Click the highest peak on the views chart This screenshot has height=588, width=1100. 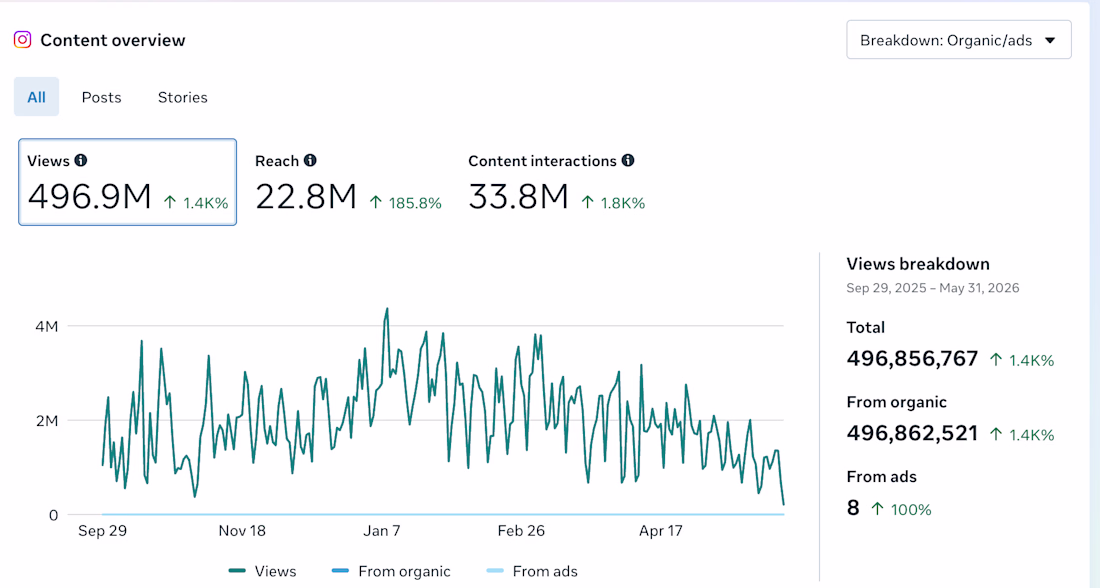coord(387,309)
